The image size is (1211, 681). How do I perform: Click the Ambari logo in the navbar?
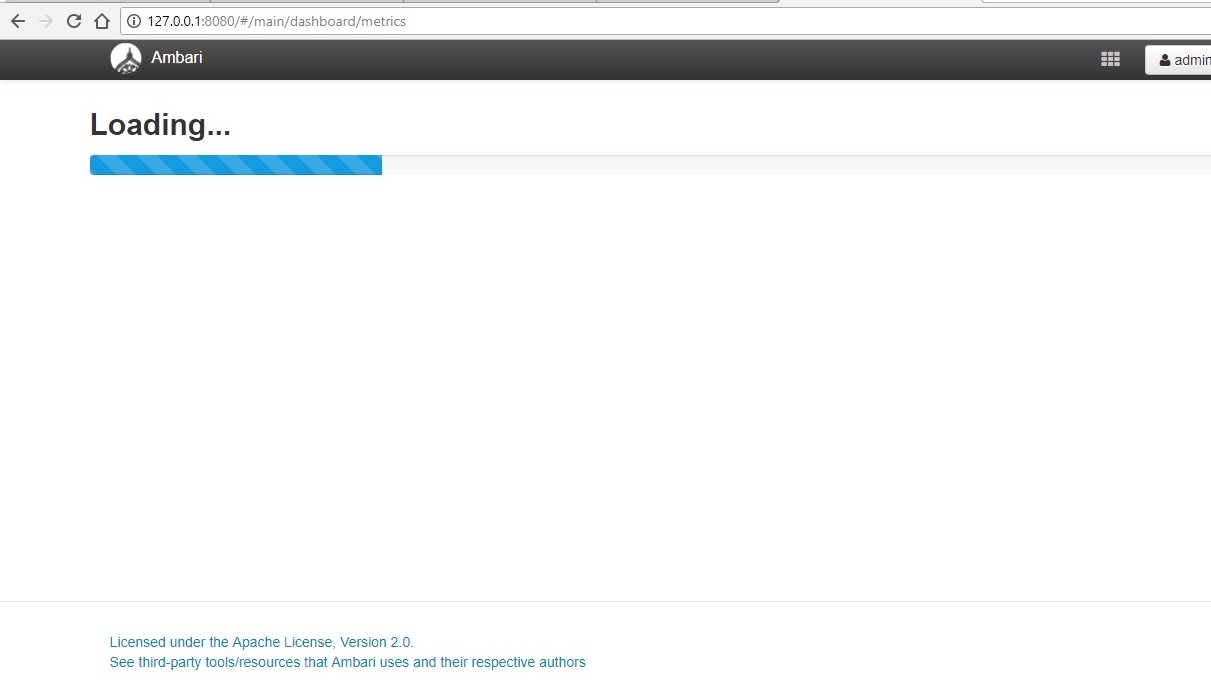125,58
